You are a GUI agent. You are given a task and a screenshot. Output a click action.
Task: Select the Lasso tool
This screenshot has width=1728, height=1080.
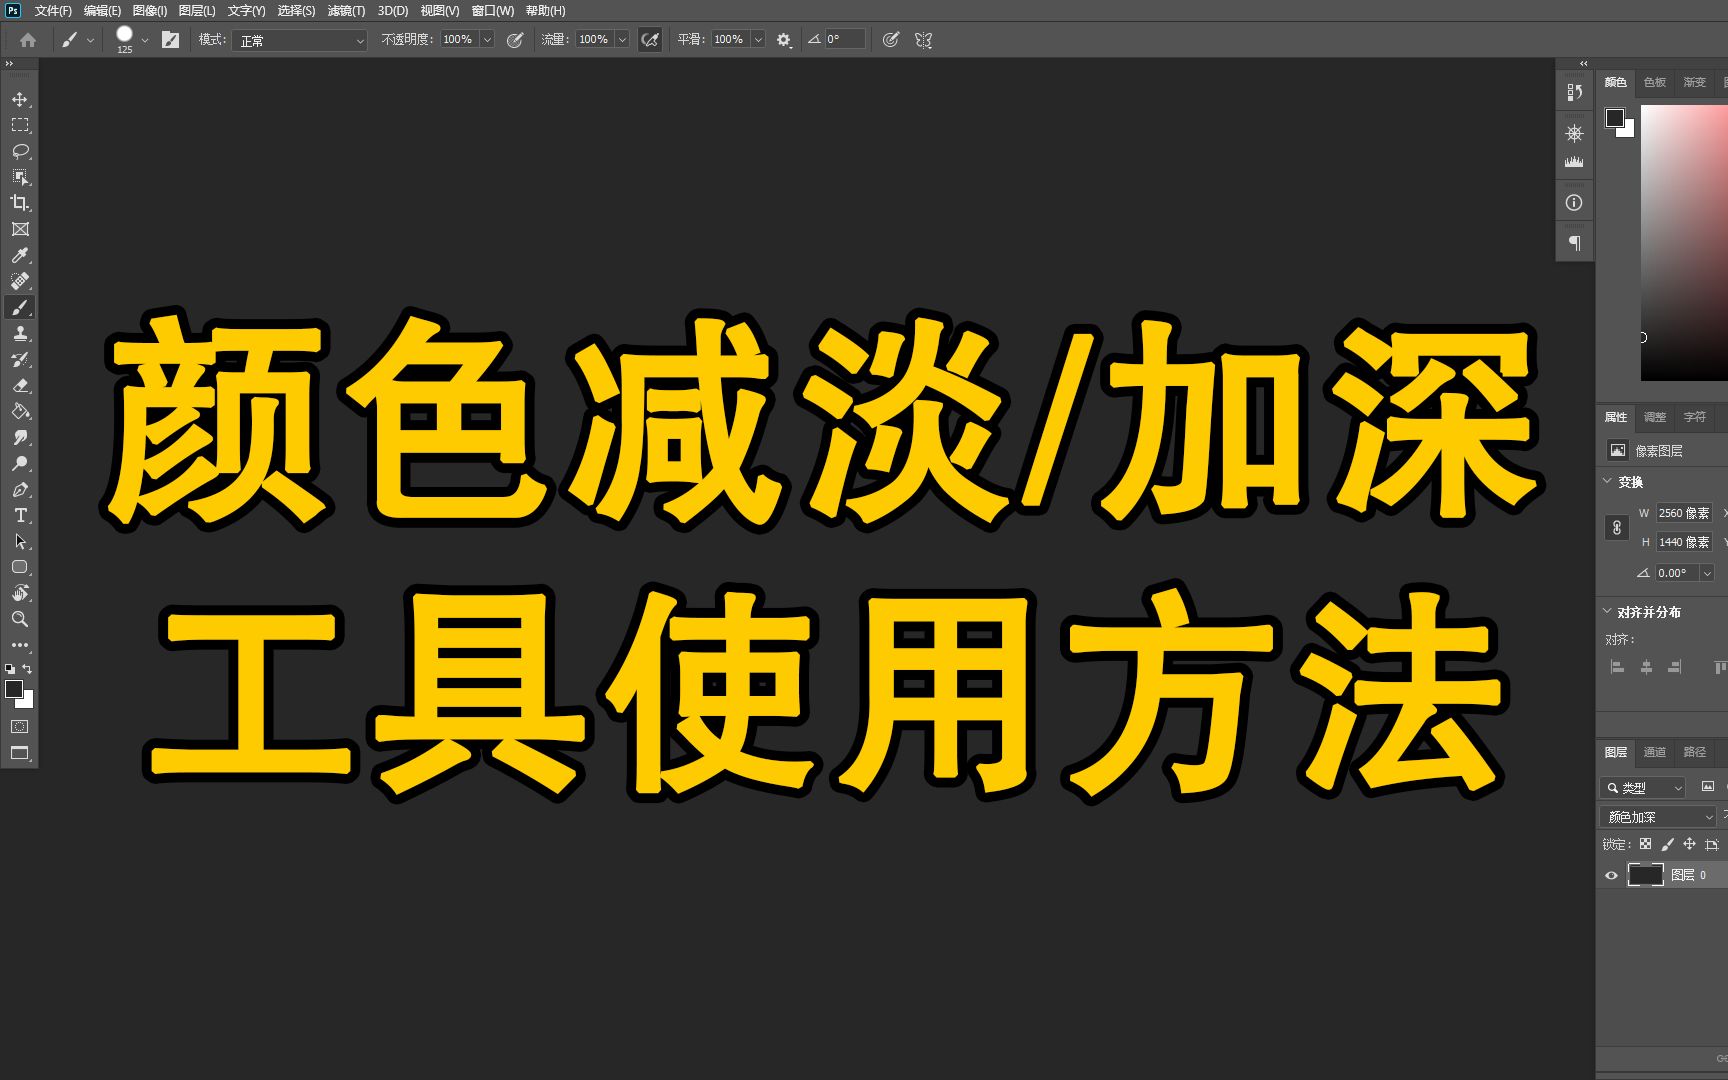[x=20, y=151]
